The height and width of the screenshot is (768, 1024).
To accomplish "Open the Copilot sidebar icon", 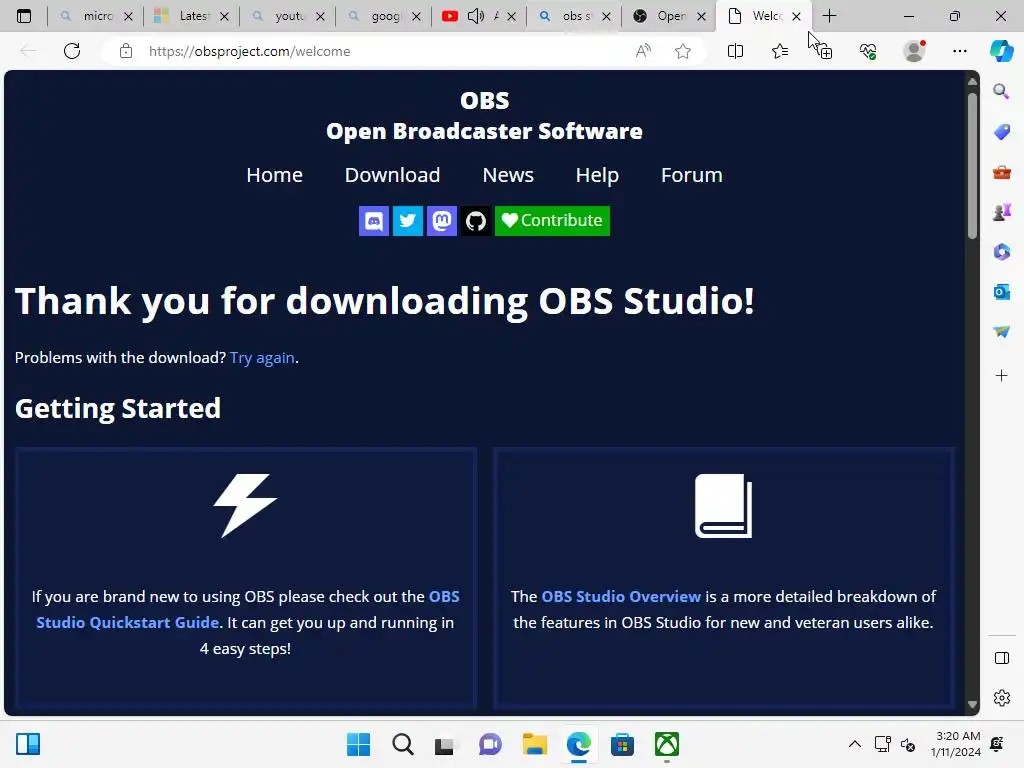I will click(1001, 51).
